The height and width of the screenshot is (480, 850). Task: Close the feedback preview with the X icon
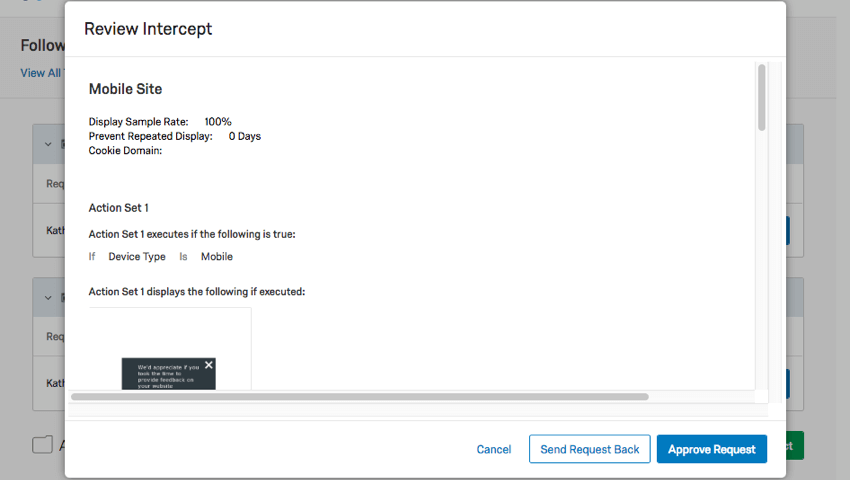click(209, 365)
